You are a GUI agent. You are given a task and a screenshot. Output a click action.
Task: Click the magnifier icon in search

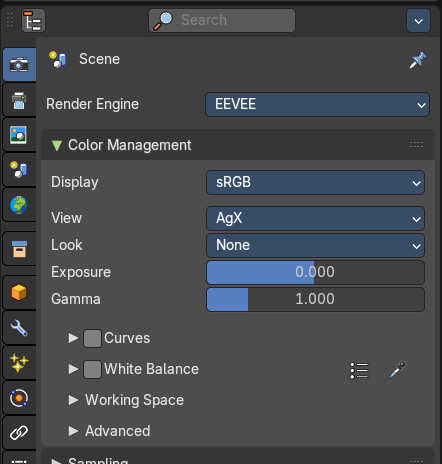click(x=162, y=21)
